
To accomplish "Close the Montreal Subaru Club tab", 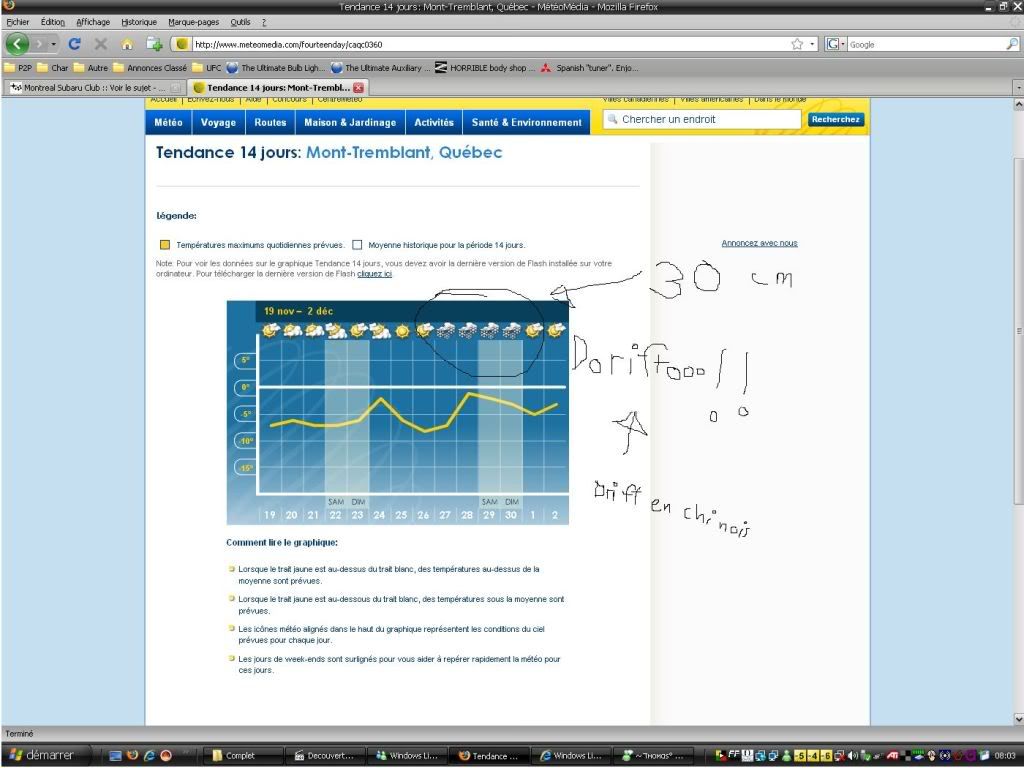I will 176,88.
